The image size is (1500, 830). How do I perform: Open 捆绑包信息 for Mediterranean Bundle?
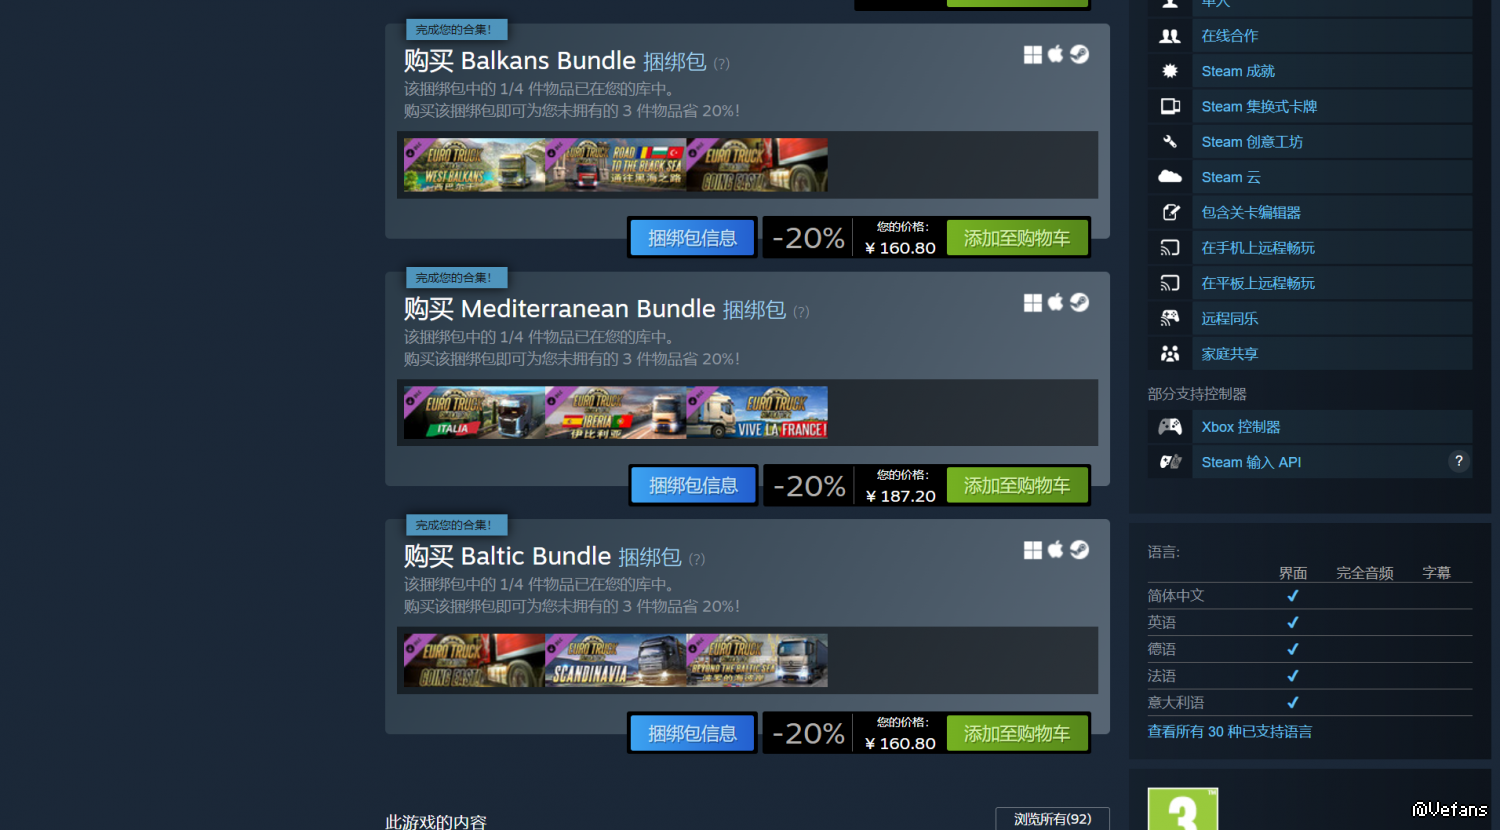pyautogui.click(x=693, y=486)
